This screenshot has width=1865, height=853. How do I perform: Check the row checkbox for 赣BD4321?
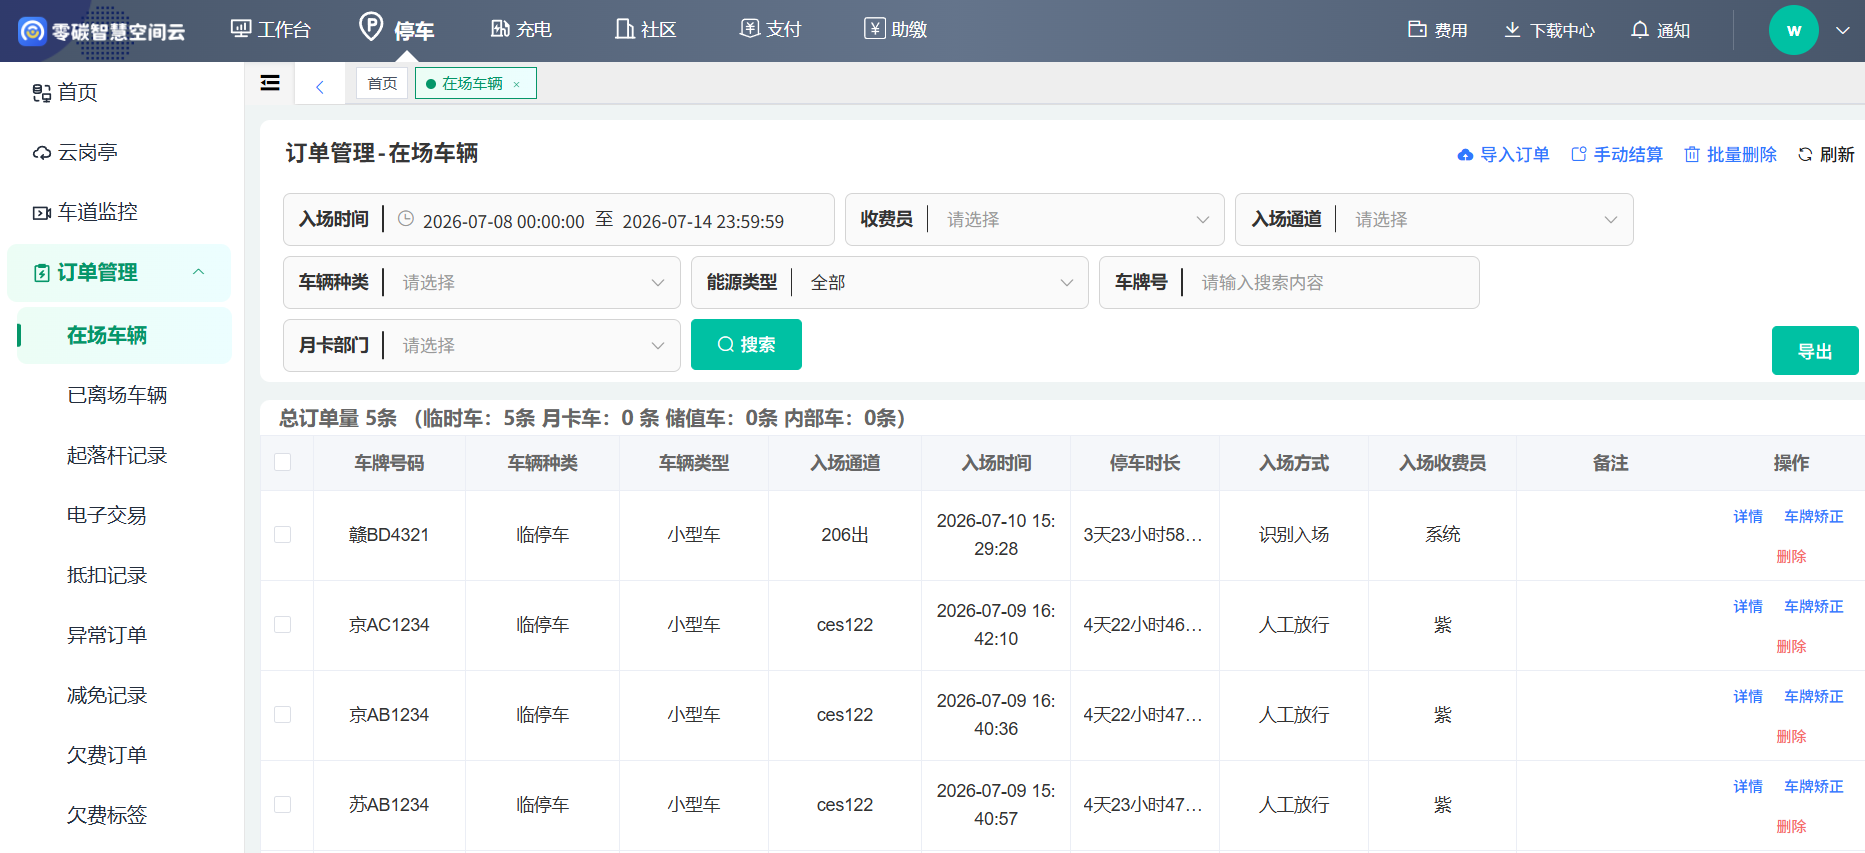(283, 535)
